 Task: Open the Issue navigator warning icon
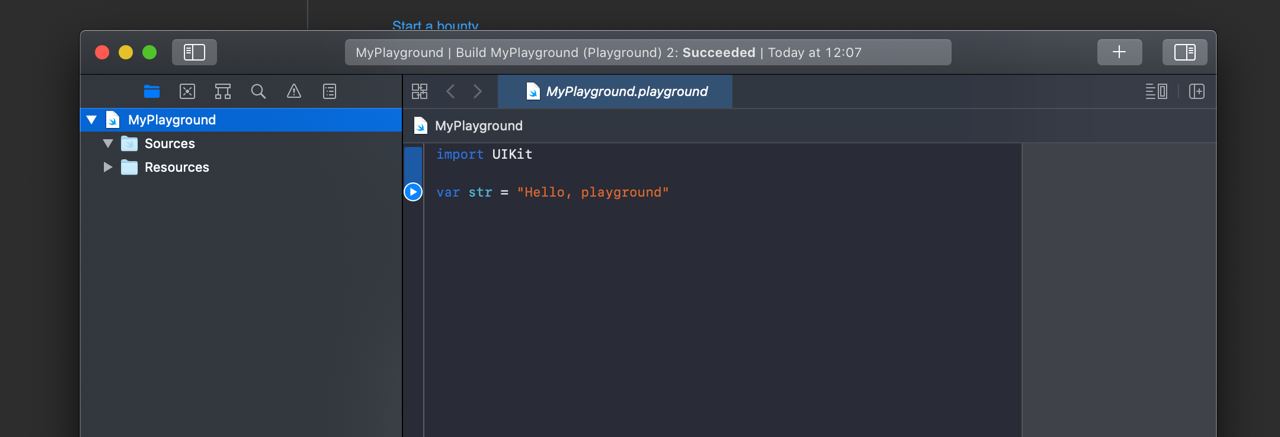pos(294,91)
